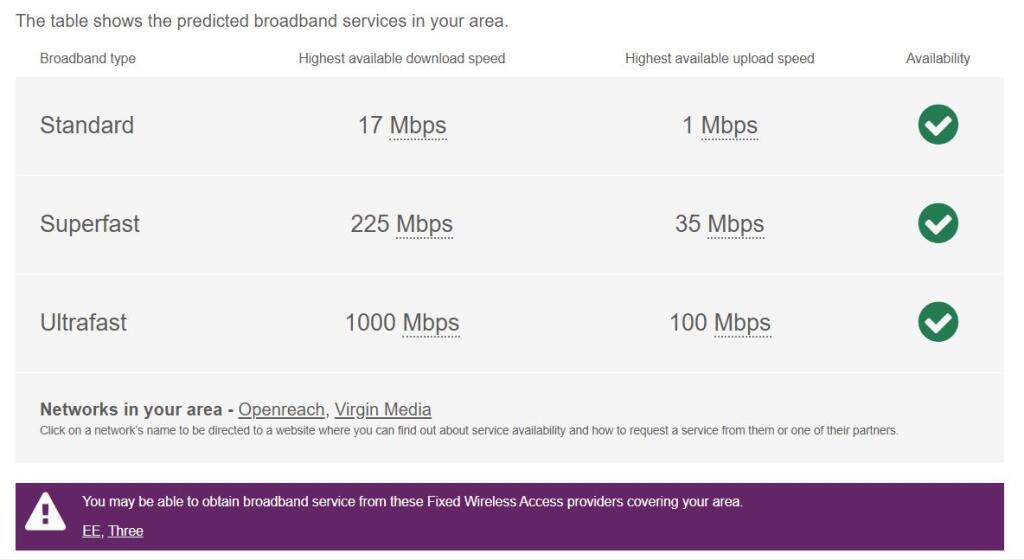Click Mbps abbreviation beside 225 download speed
The height and width of the screenshot is (560, 1024).
(x=424, y=224)
